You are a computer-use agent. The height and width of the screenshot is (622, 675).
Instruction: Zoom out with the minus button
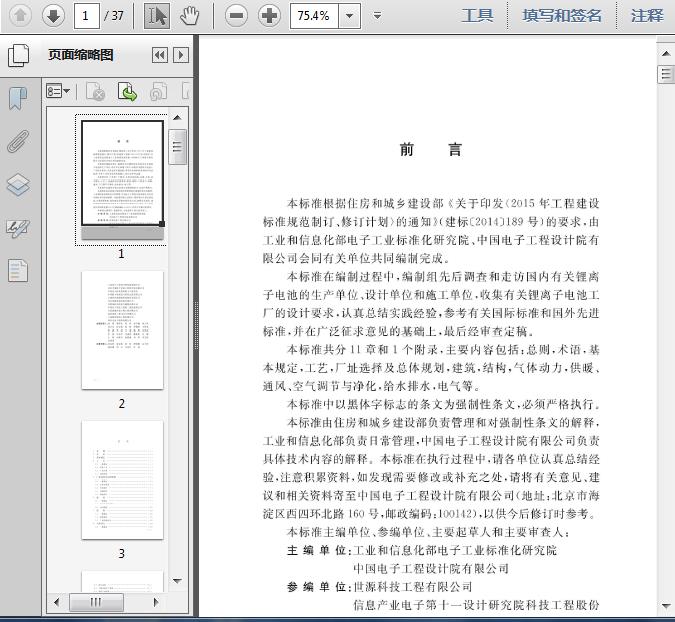click(x=236, y=15)
